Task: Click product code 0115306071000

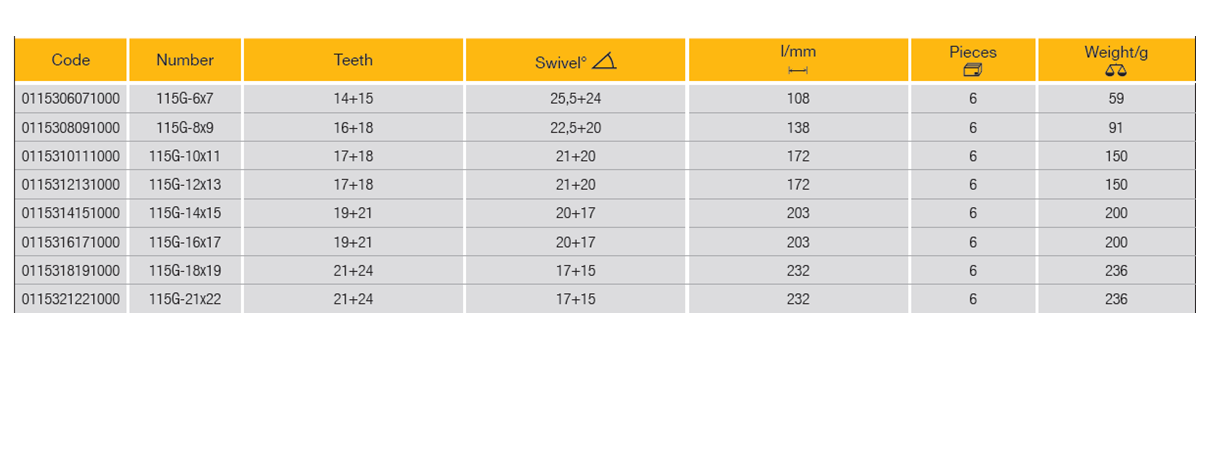Action: tap(70, 99)
